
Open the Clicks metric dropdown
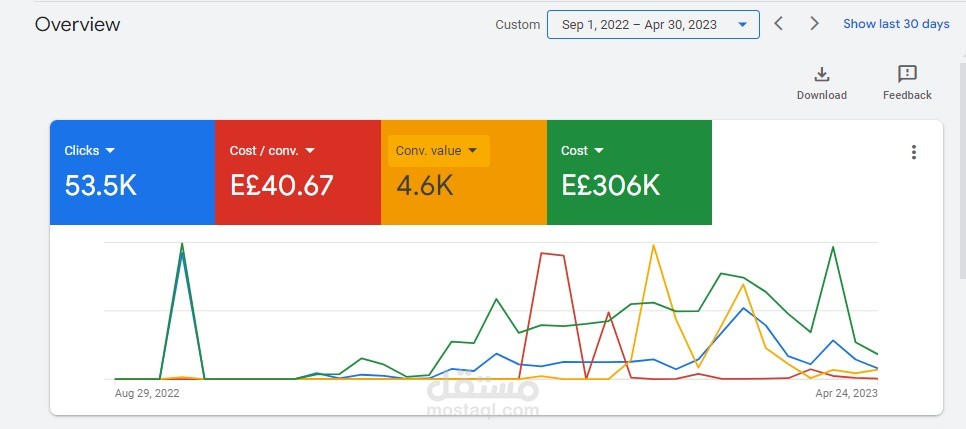(90, 151)
